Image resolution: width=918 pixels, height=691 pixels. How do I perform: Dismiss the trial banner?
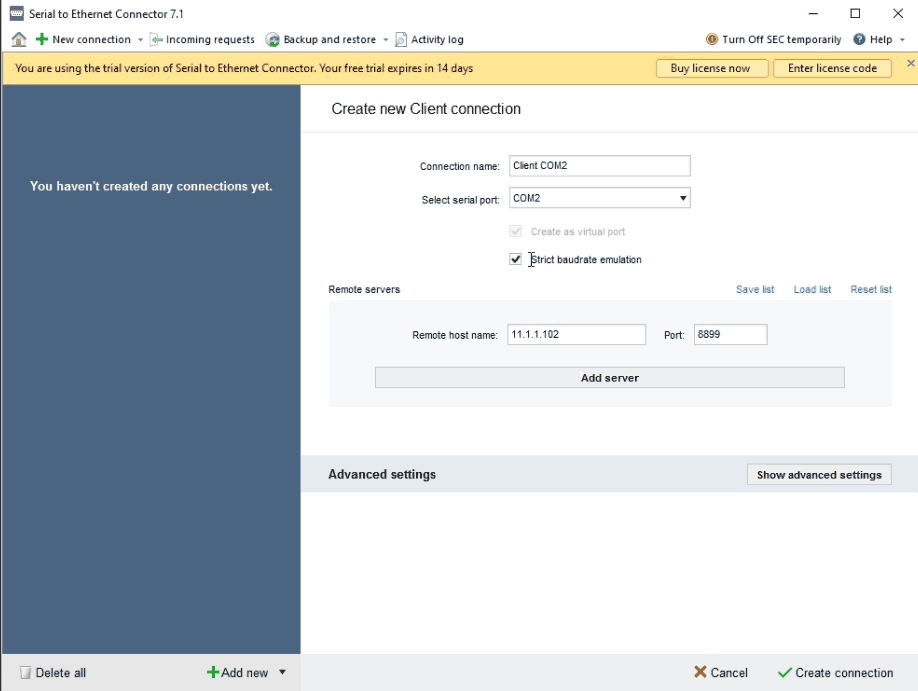[910, 63]
